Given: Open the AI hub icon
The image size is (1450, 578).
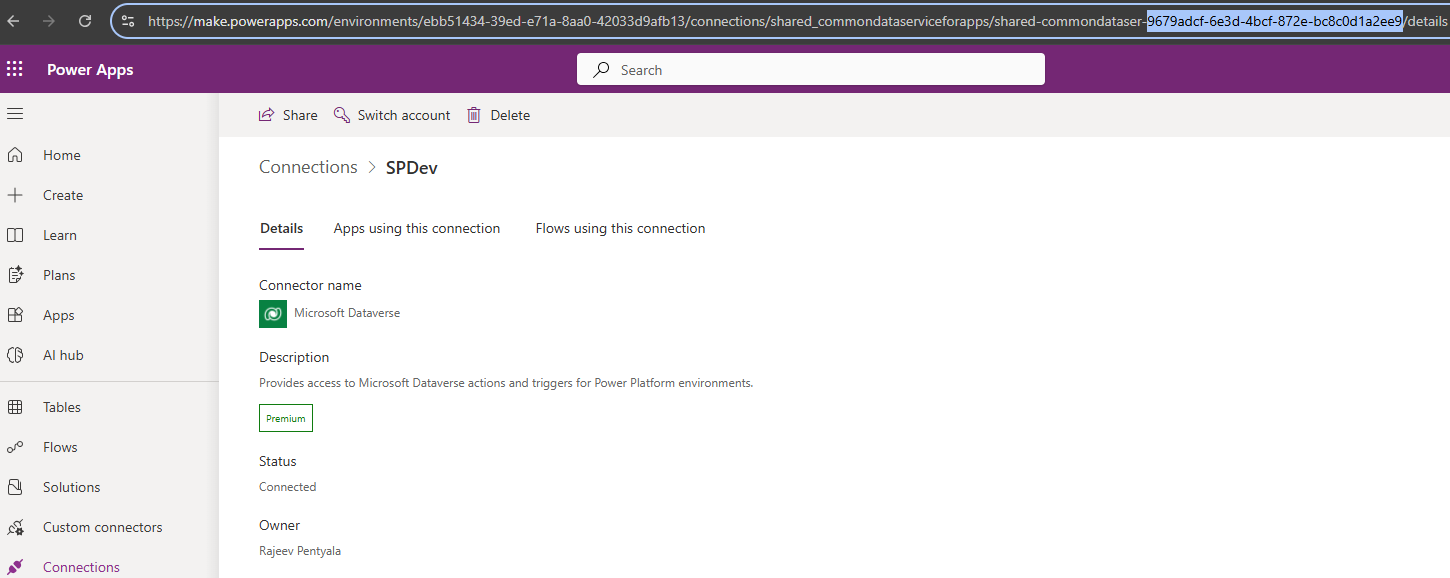Looking at the screenshot, I should [x=15, y=355].
